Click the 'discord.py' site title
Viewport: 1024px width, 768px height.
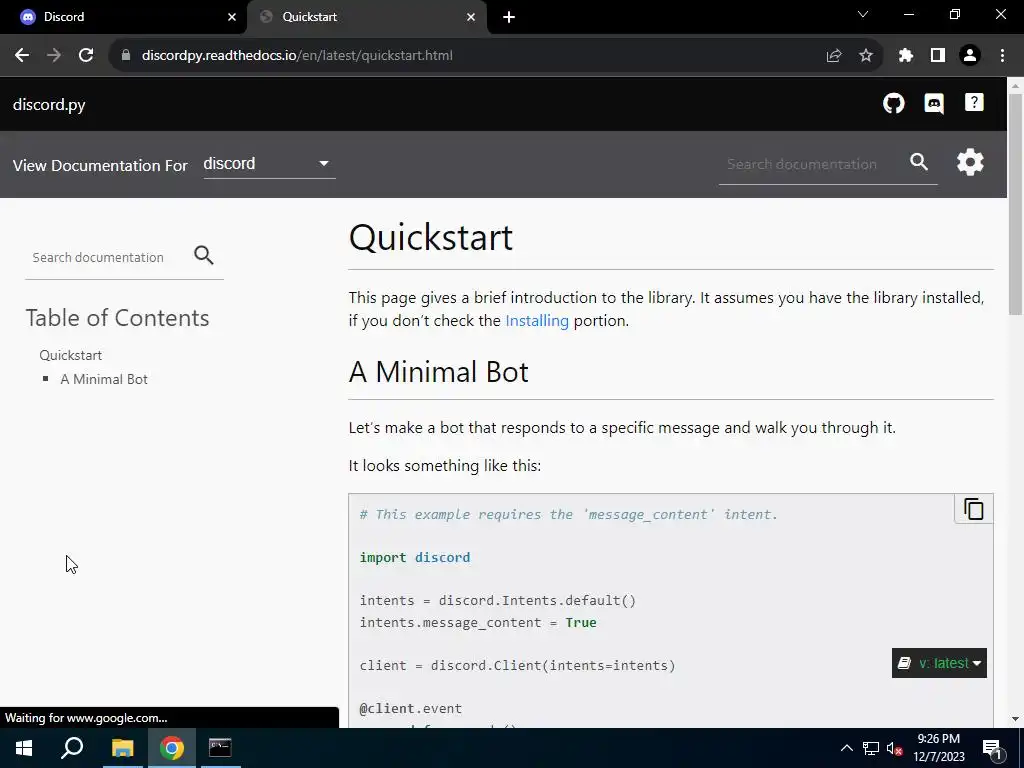(x=49, y=104)
